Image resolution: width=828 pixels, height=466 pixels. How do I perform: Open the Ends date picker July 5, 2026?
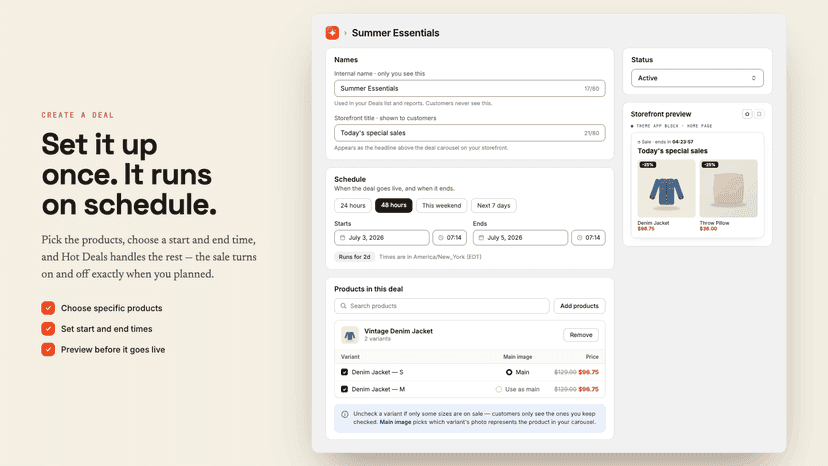520,238
